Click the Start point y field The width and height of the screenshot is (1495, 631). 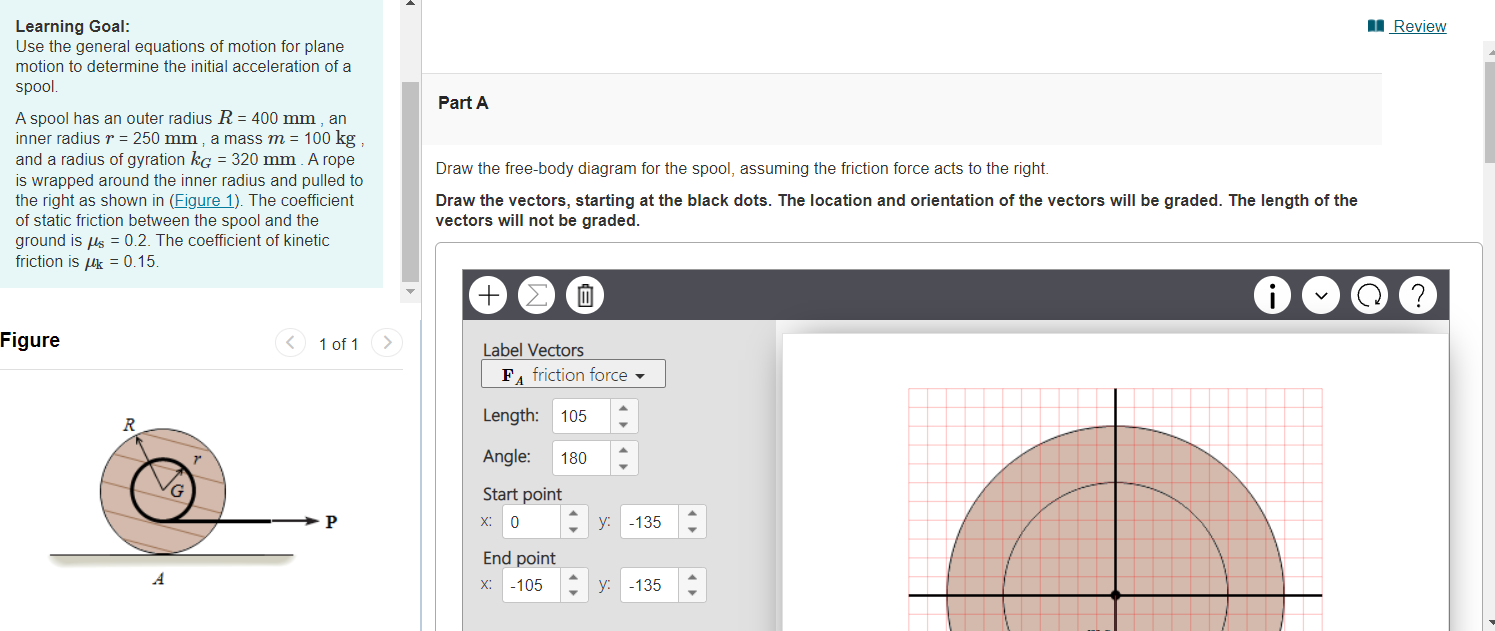[649, 522]
